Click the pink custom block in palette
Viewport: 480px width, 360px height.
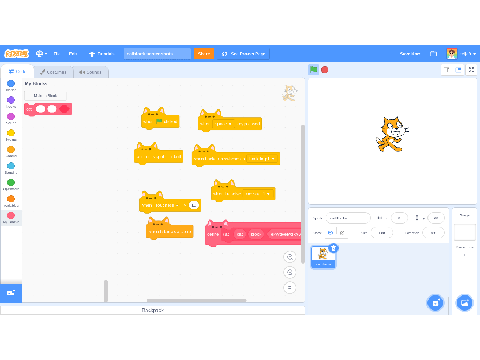pos(48,109)
